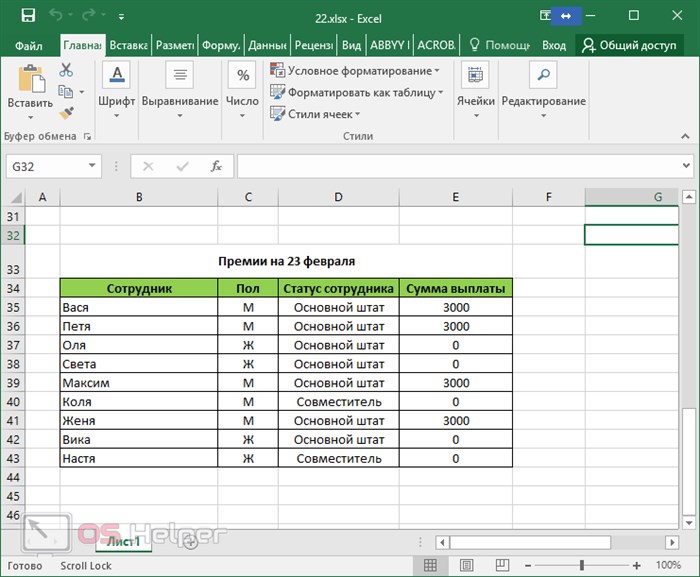Switch to the ABBYY tab
Screen dimensions: 700x577
(390, 45)
